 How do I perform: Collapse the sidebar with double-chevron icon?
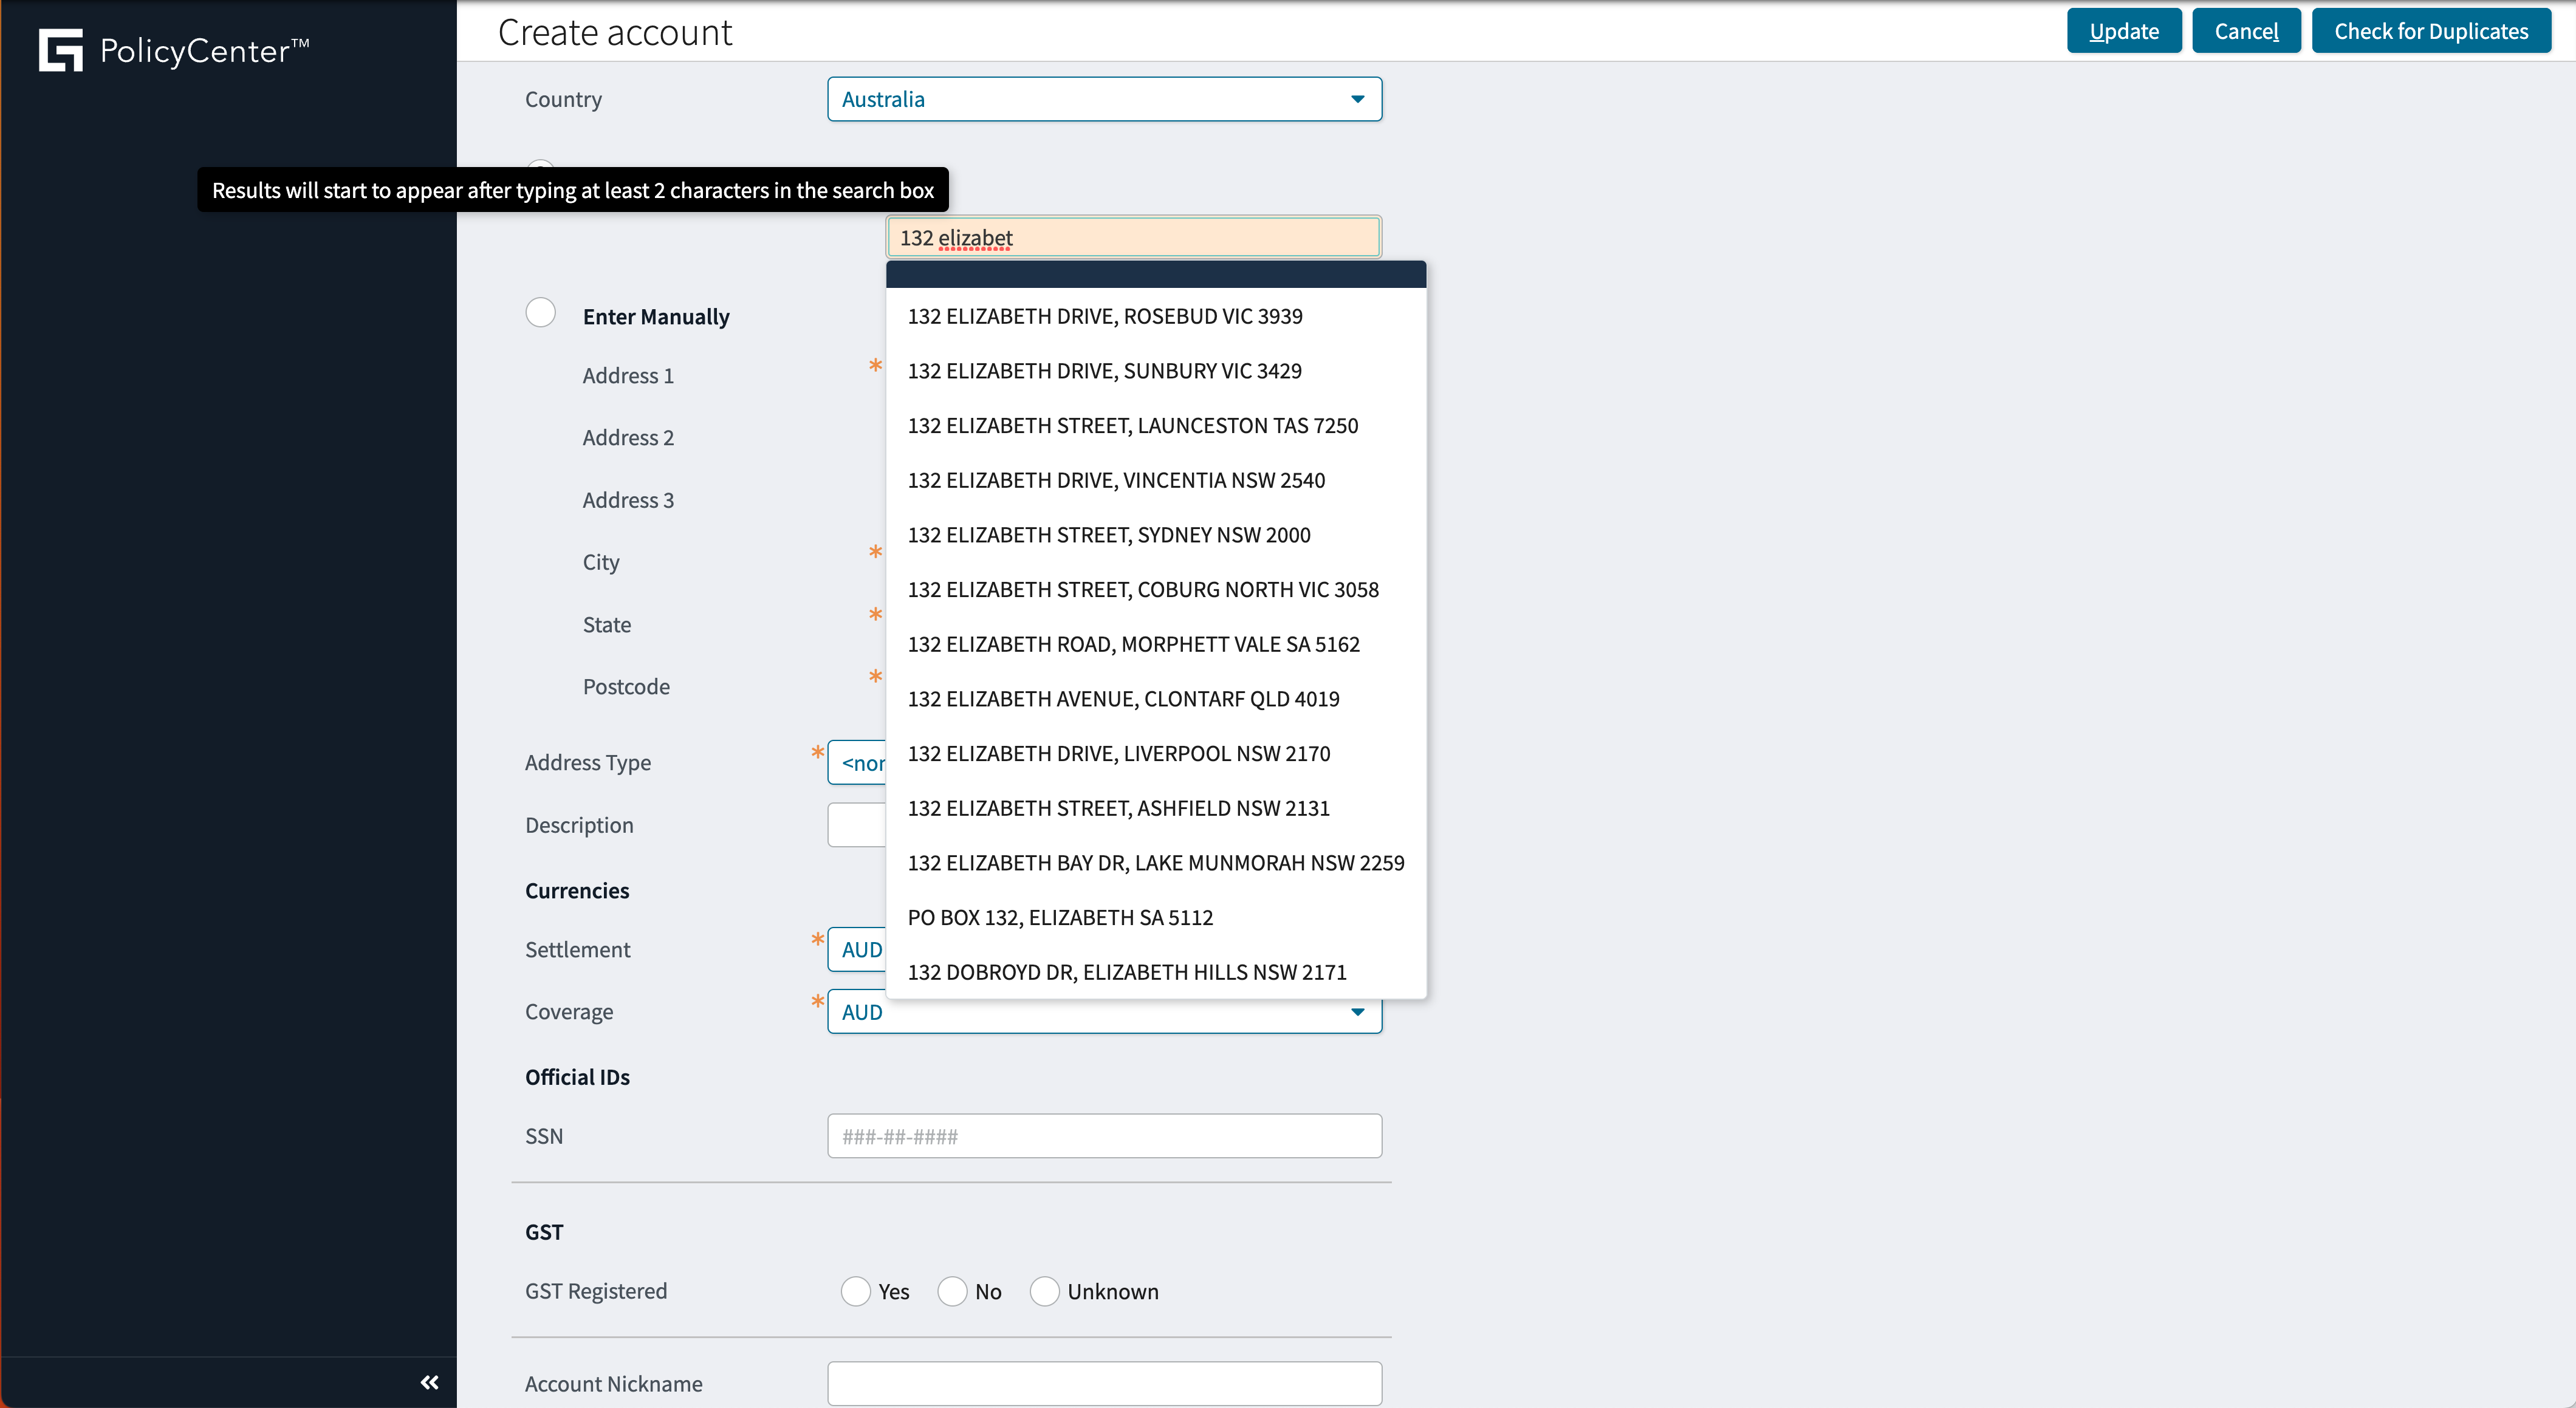click(429, 1382)
